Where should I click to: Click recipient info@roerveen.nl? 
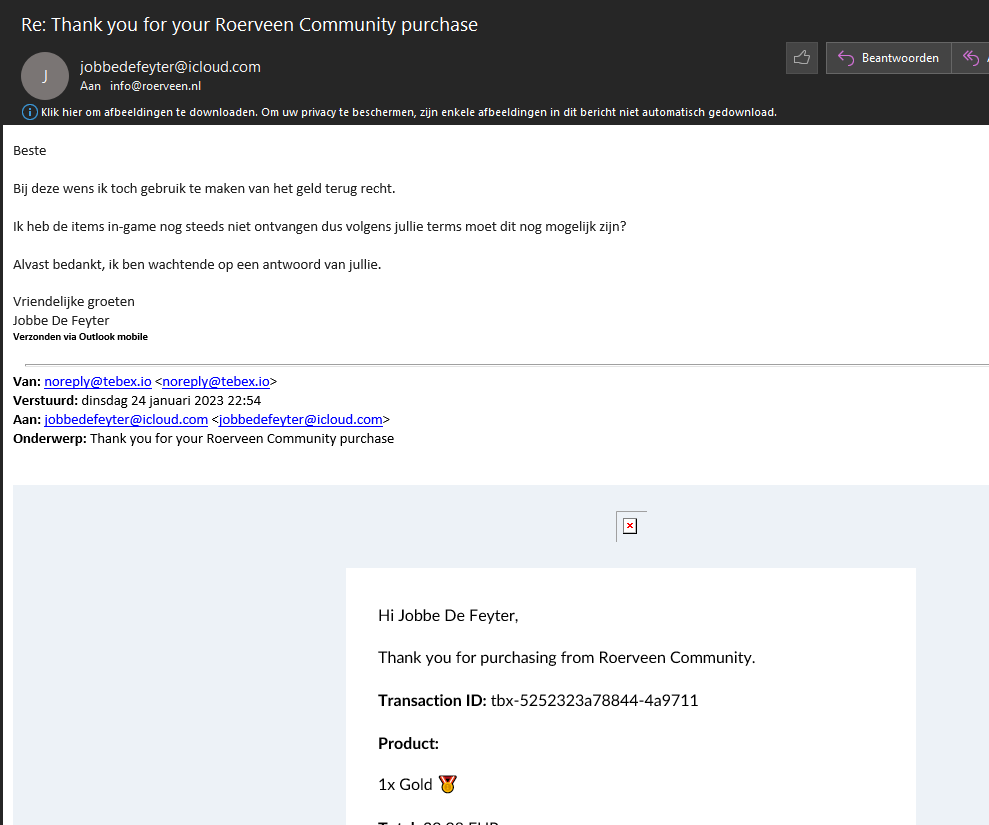click(x=155, y=86)
